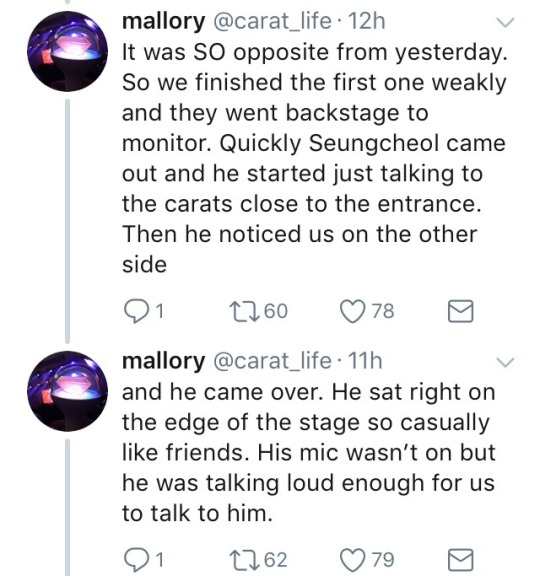This screenshot has width=540, height=576.
Task: Open mallory's name on the 11h tweet
Action: click(x=163, y=361)
